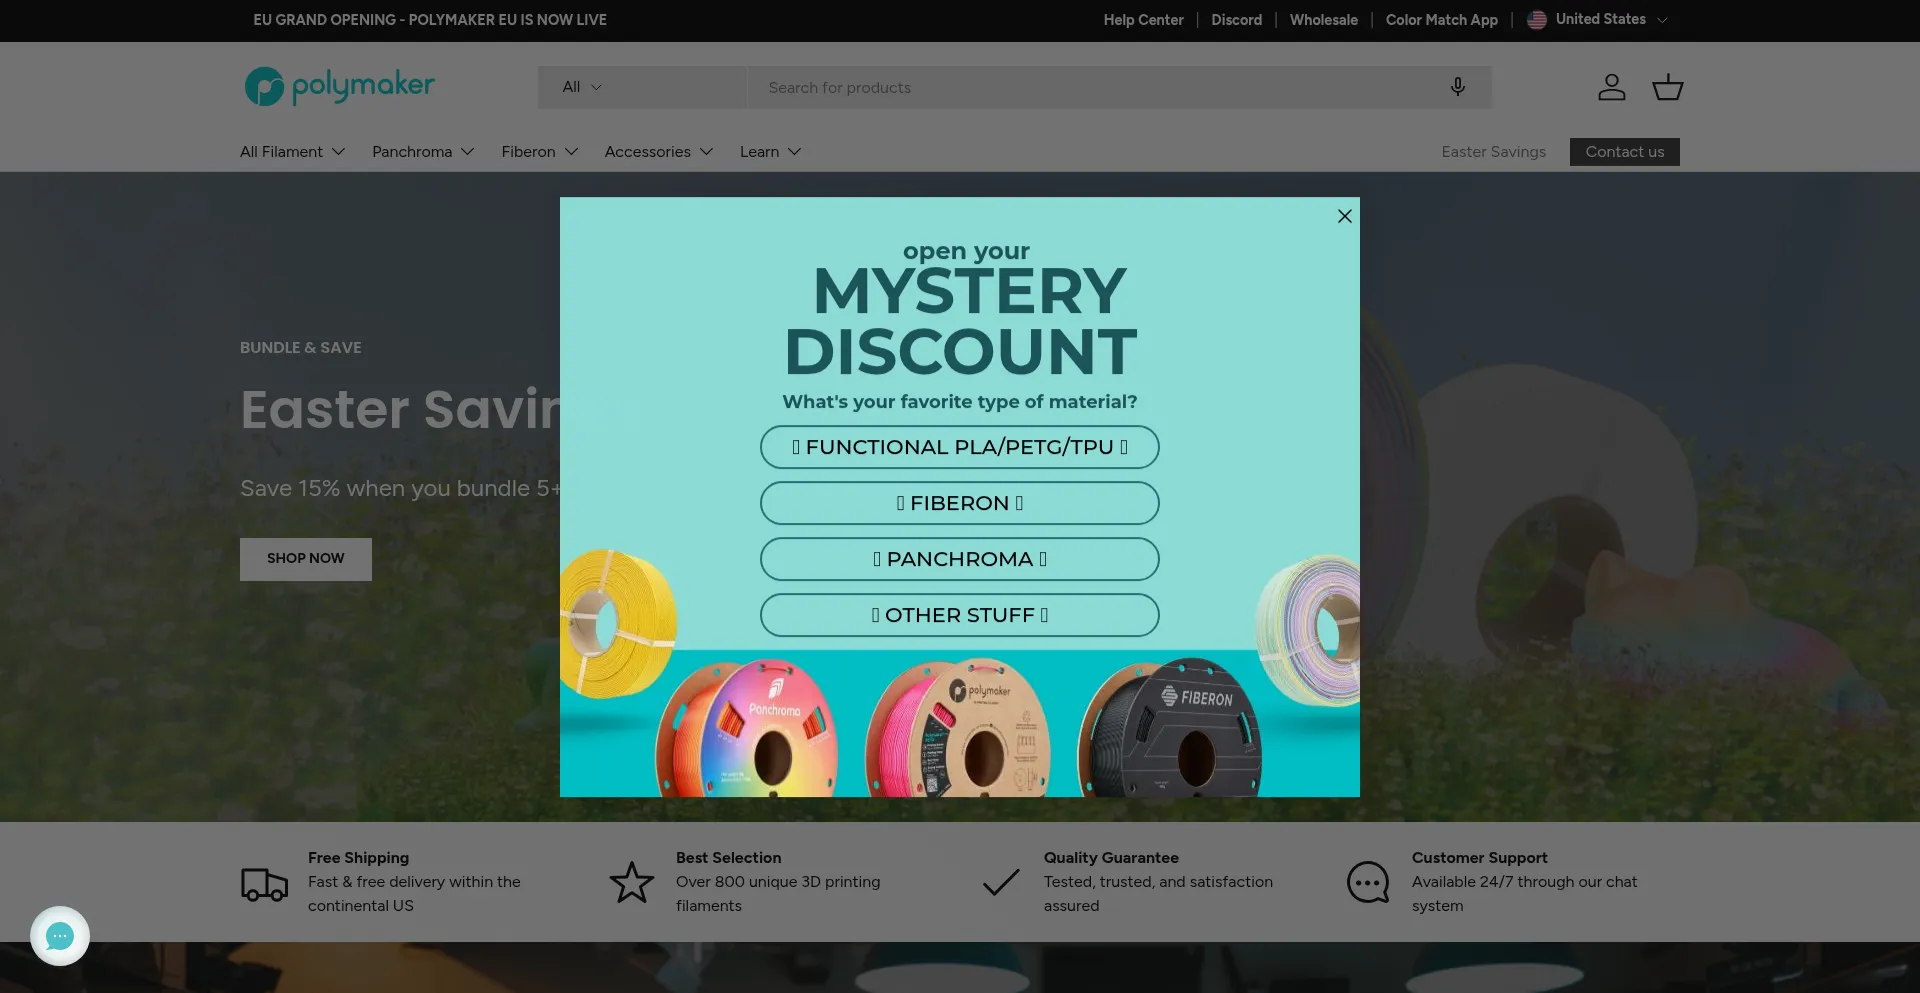Viewport: 1920px width, 993px height.
Task: Click the 'Save 15% when you bundle' text
Action: point(400,489)
